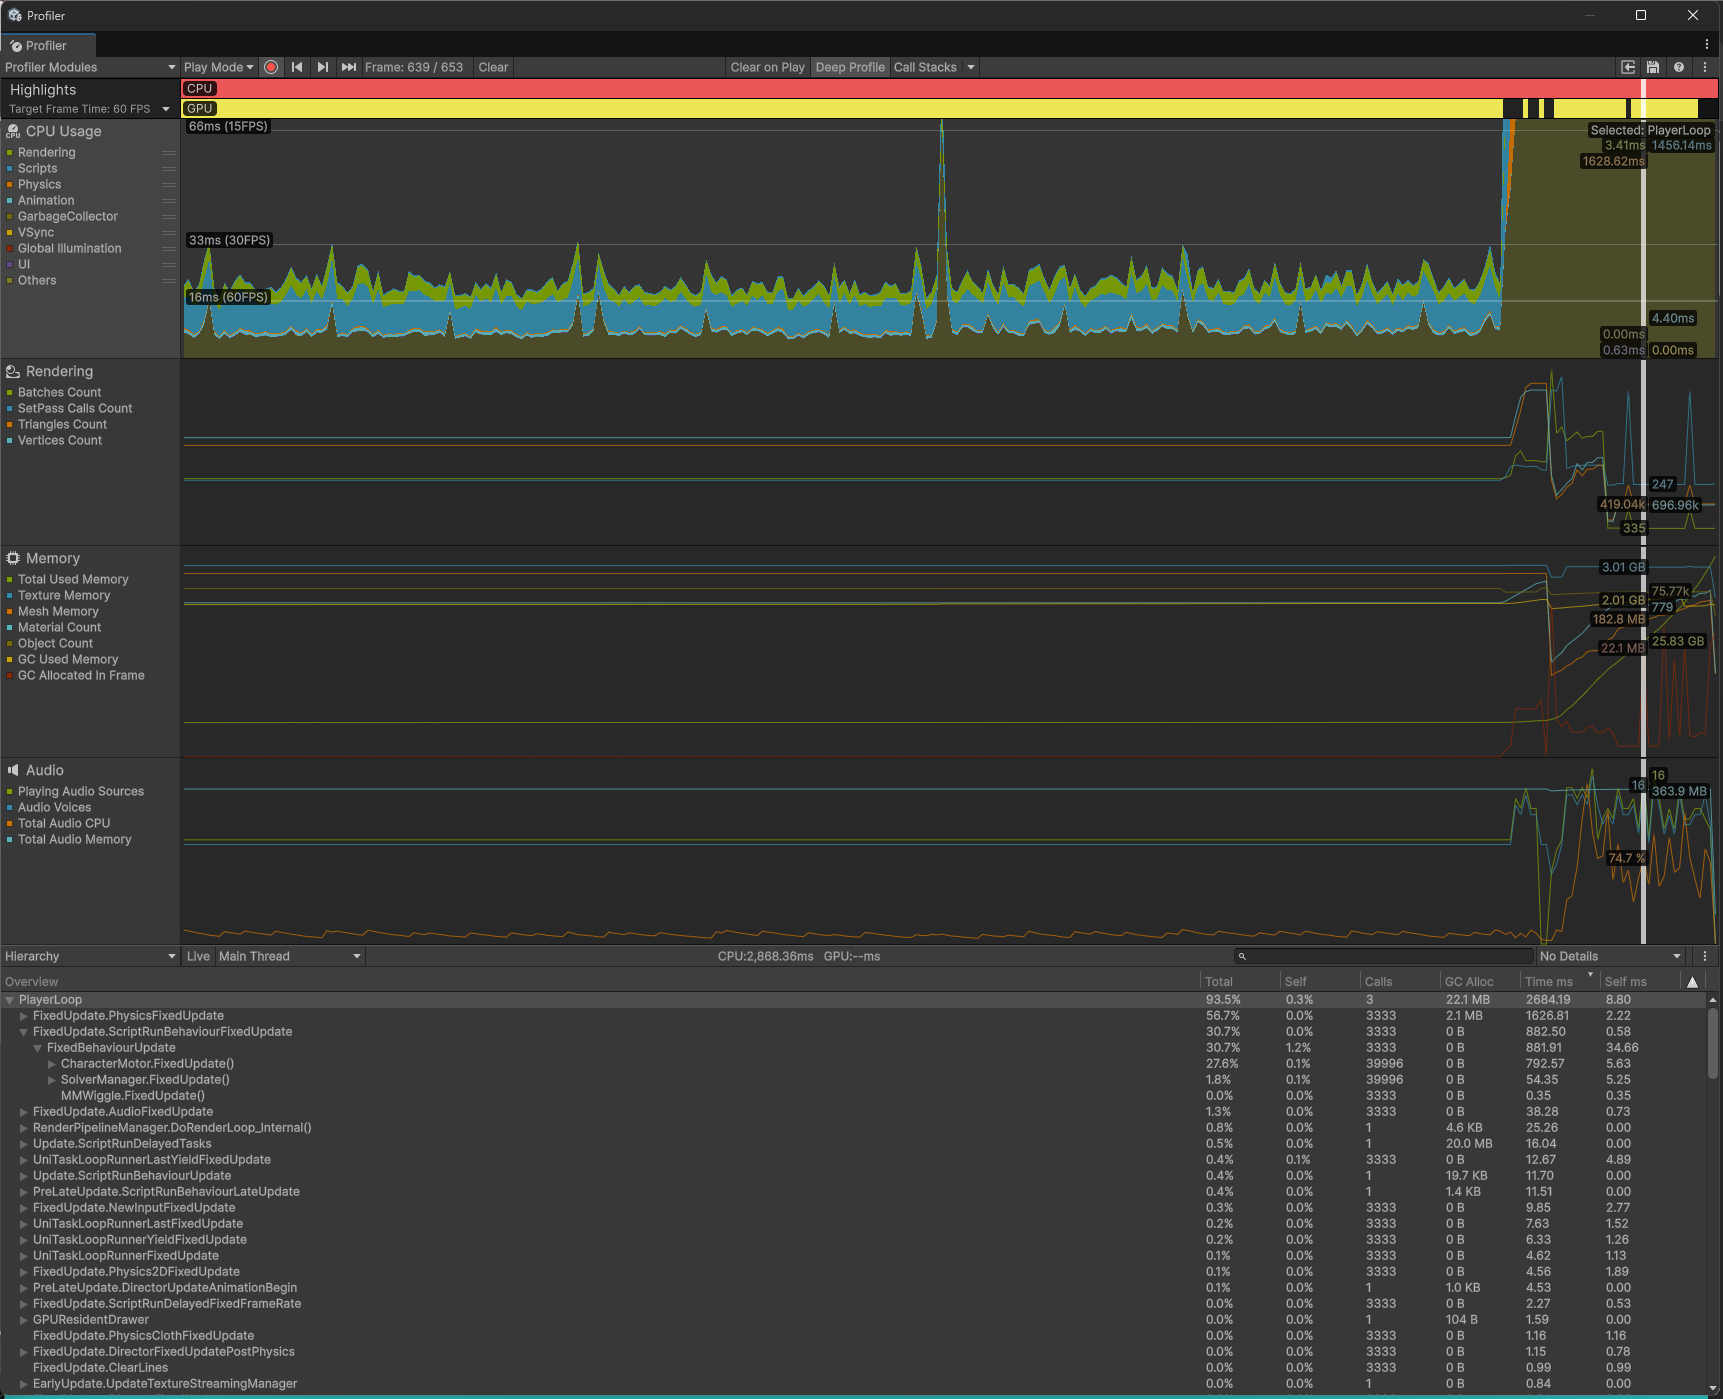Open the Play Mode target dropdown
Screen dimensions: 1723x1399
(218, 67)
